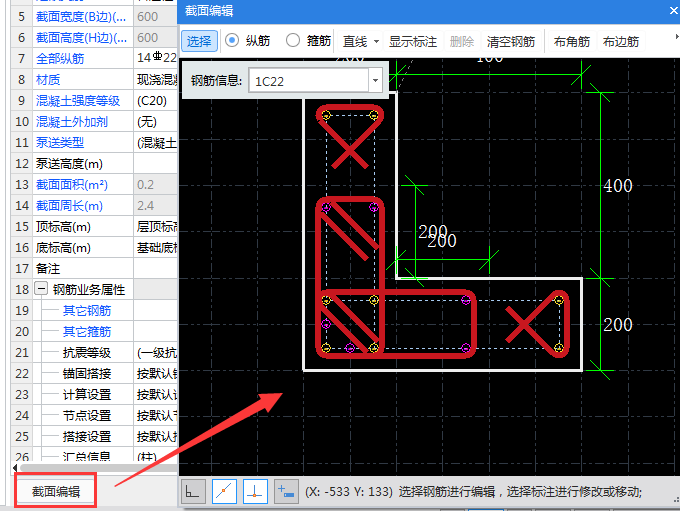
Task: Click the (一级抗 seismic grade value
Action: [x=157, y=353]
